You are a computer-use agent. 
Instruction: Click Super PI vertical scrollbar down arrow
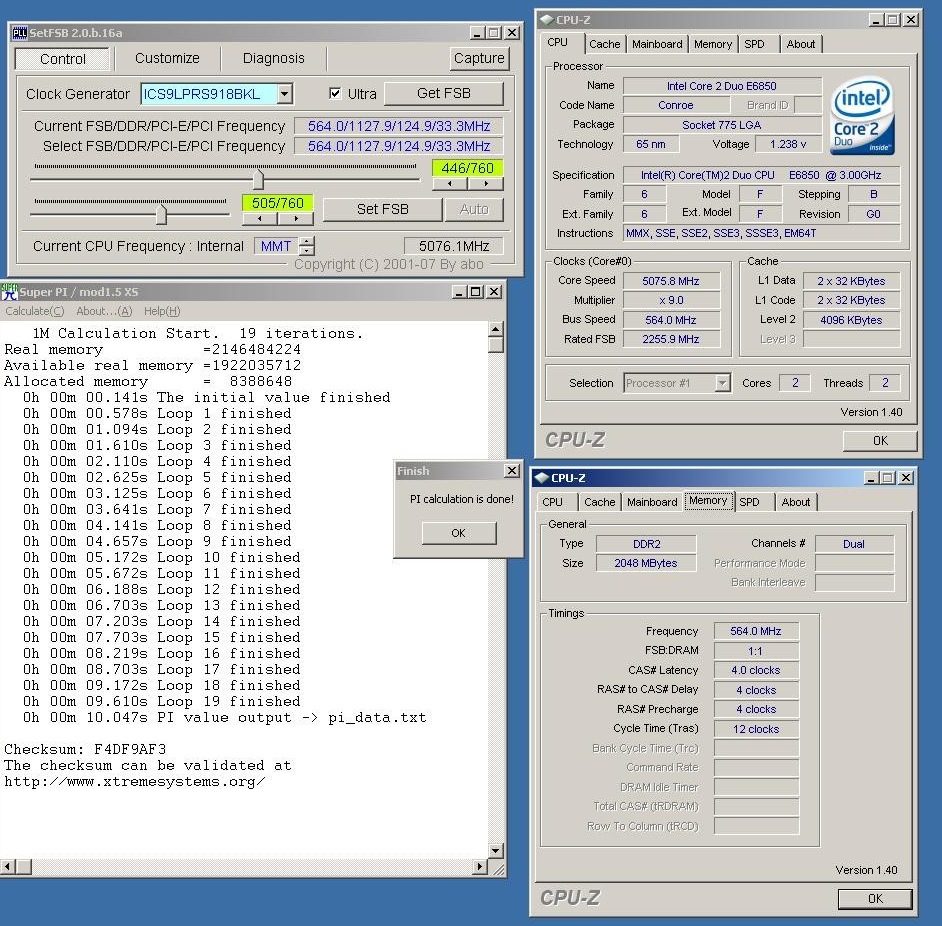coord(496,850)
